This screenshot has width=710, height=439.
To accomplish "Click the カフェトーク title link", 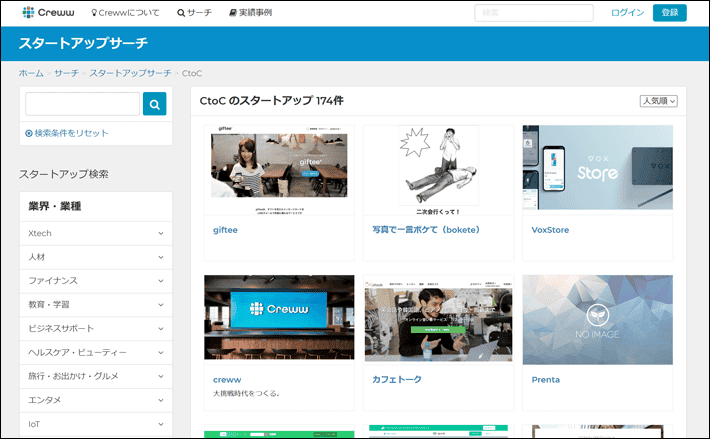I will pyautogui.click(x=397, y=380).
